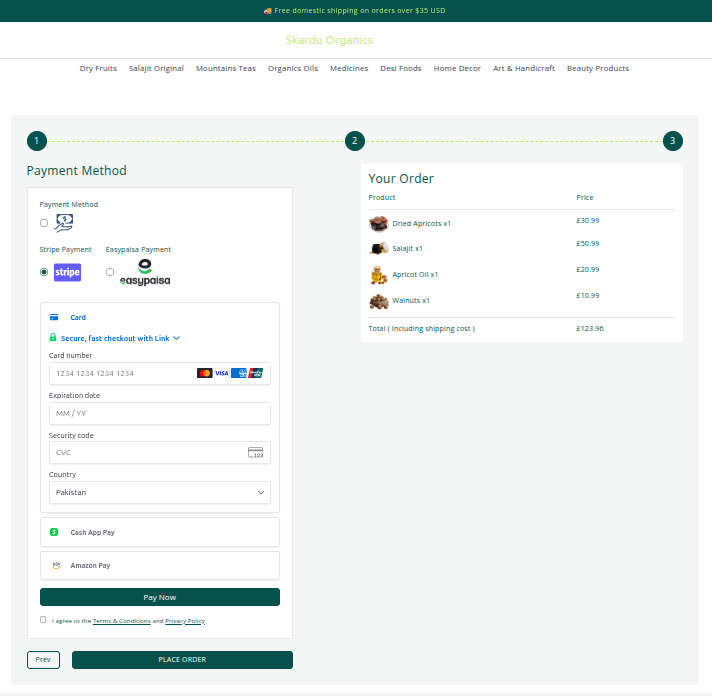
Task: Click the Amazon Pay icon
Action: (x=56, y=565)
